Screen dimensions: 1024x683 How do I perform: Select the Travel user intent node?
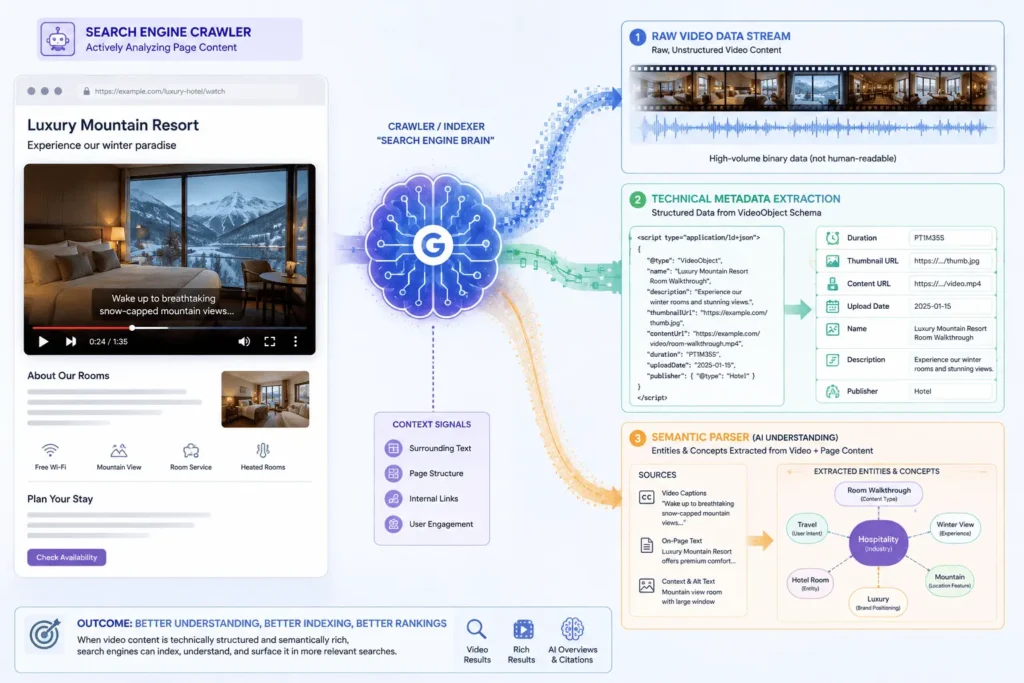807,528
